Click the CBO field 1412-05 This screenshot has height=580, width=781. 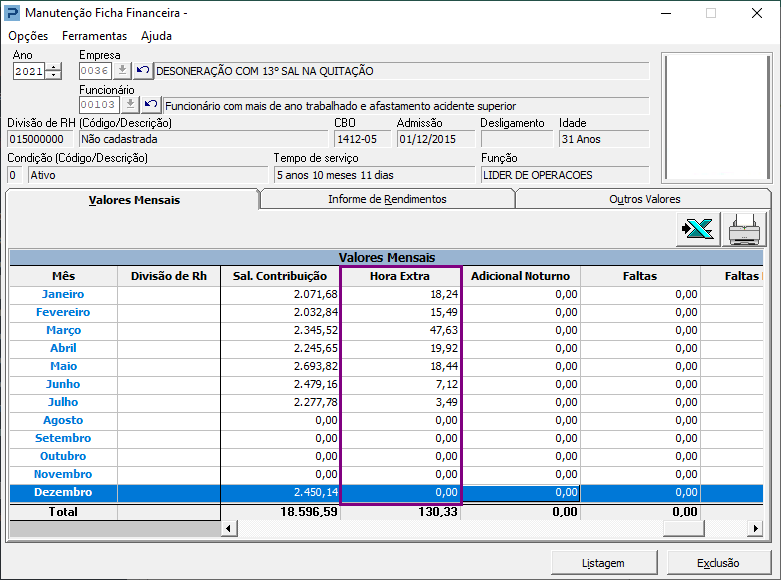coord(362,139)
